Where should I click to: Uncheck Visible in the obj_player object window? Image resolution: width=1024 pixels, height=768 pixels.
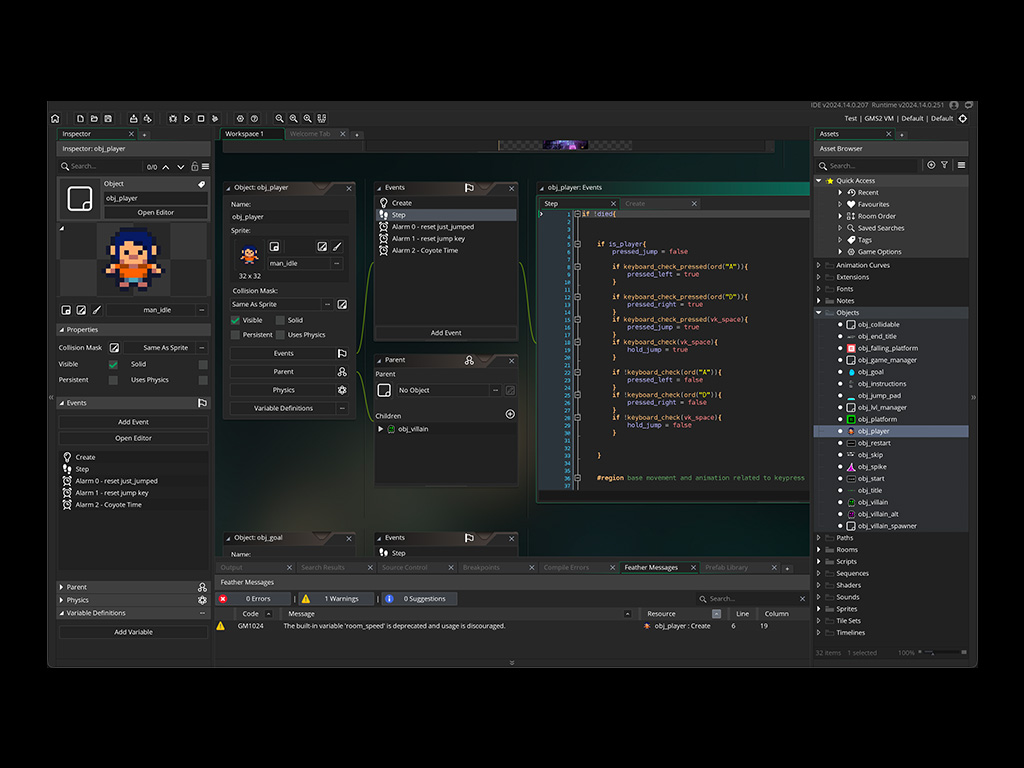click(x=236, y=320)
